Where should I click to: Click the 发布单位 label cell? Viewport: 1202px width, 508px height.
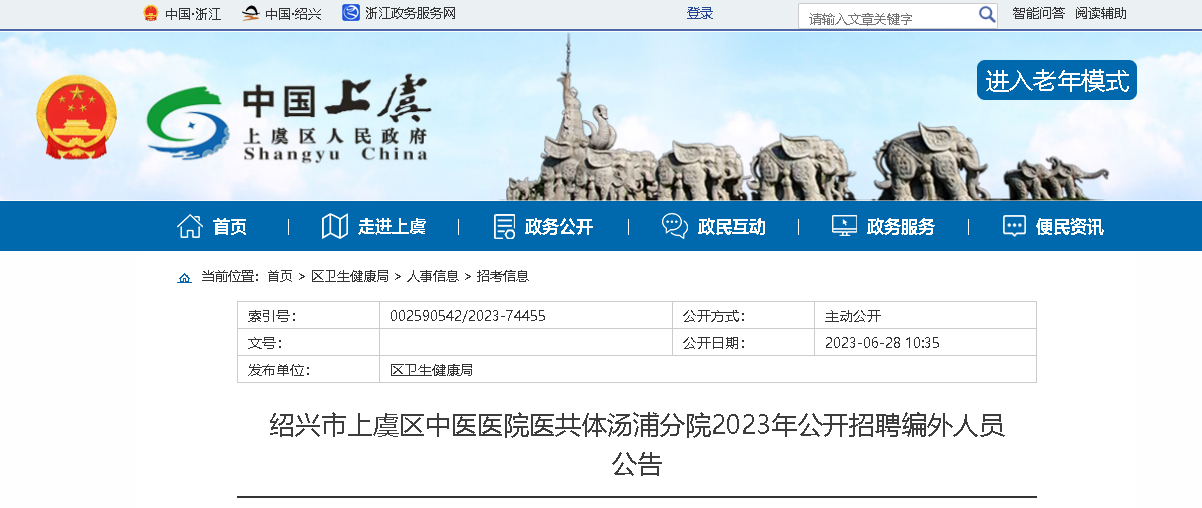click(x=308, y=370)
